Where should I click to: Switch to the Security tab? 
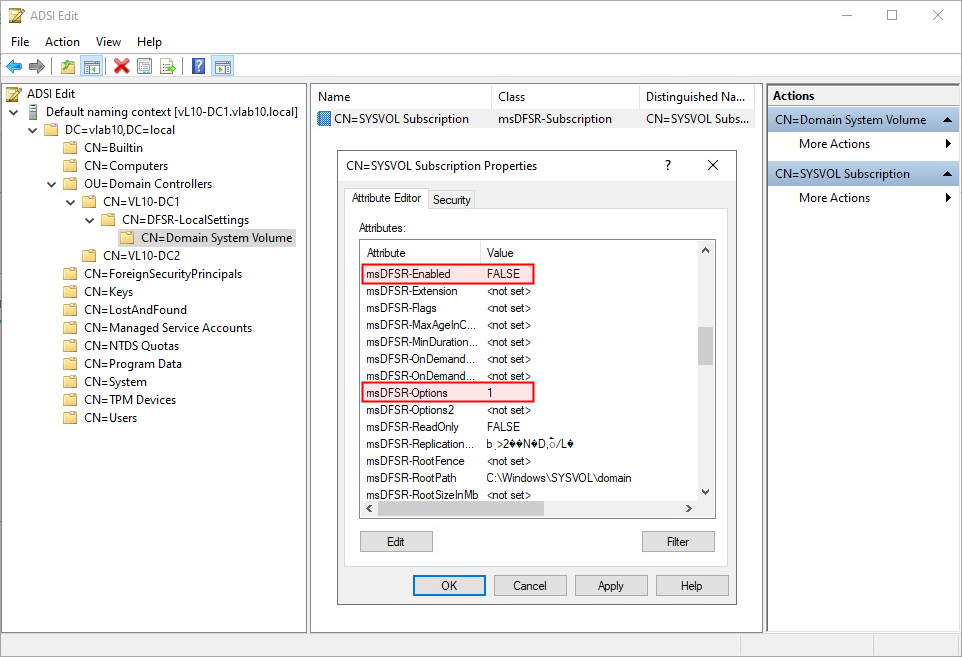(x=451, y=200)
